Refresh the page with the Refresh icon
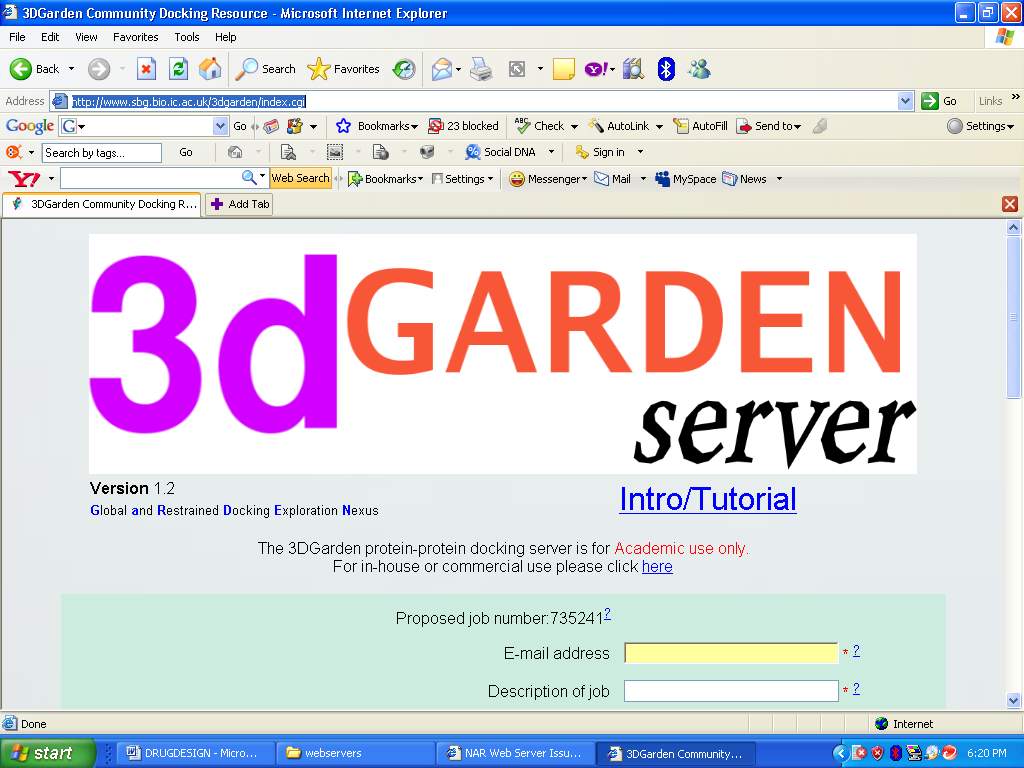Viewport: 1024px width, 768px height. tap(178, 69)
